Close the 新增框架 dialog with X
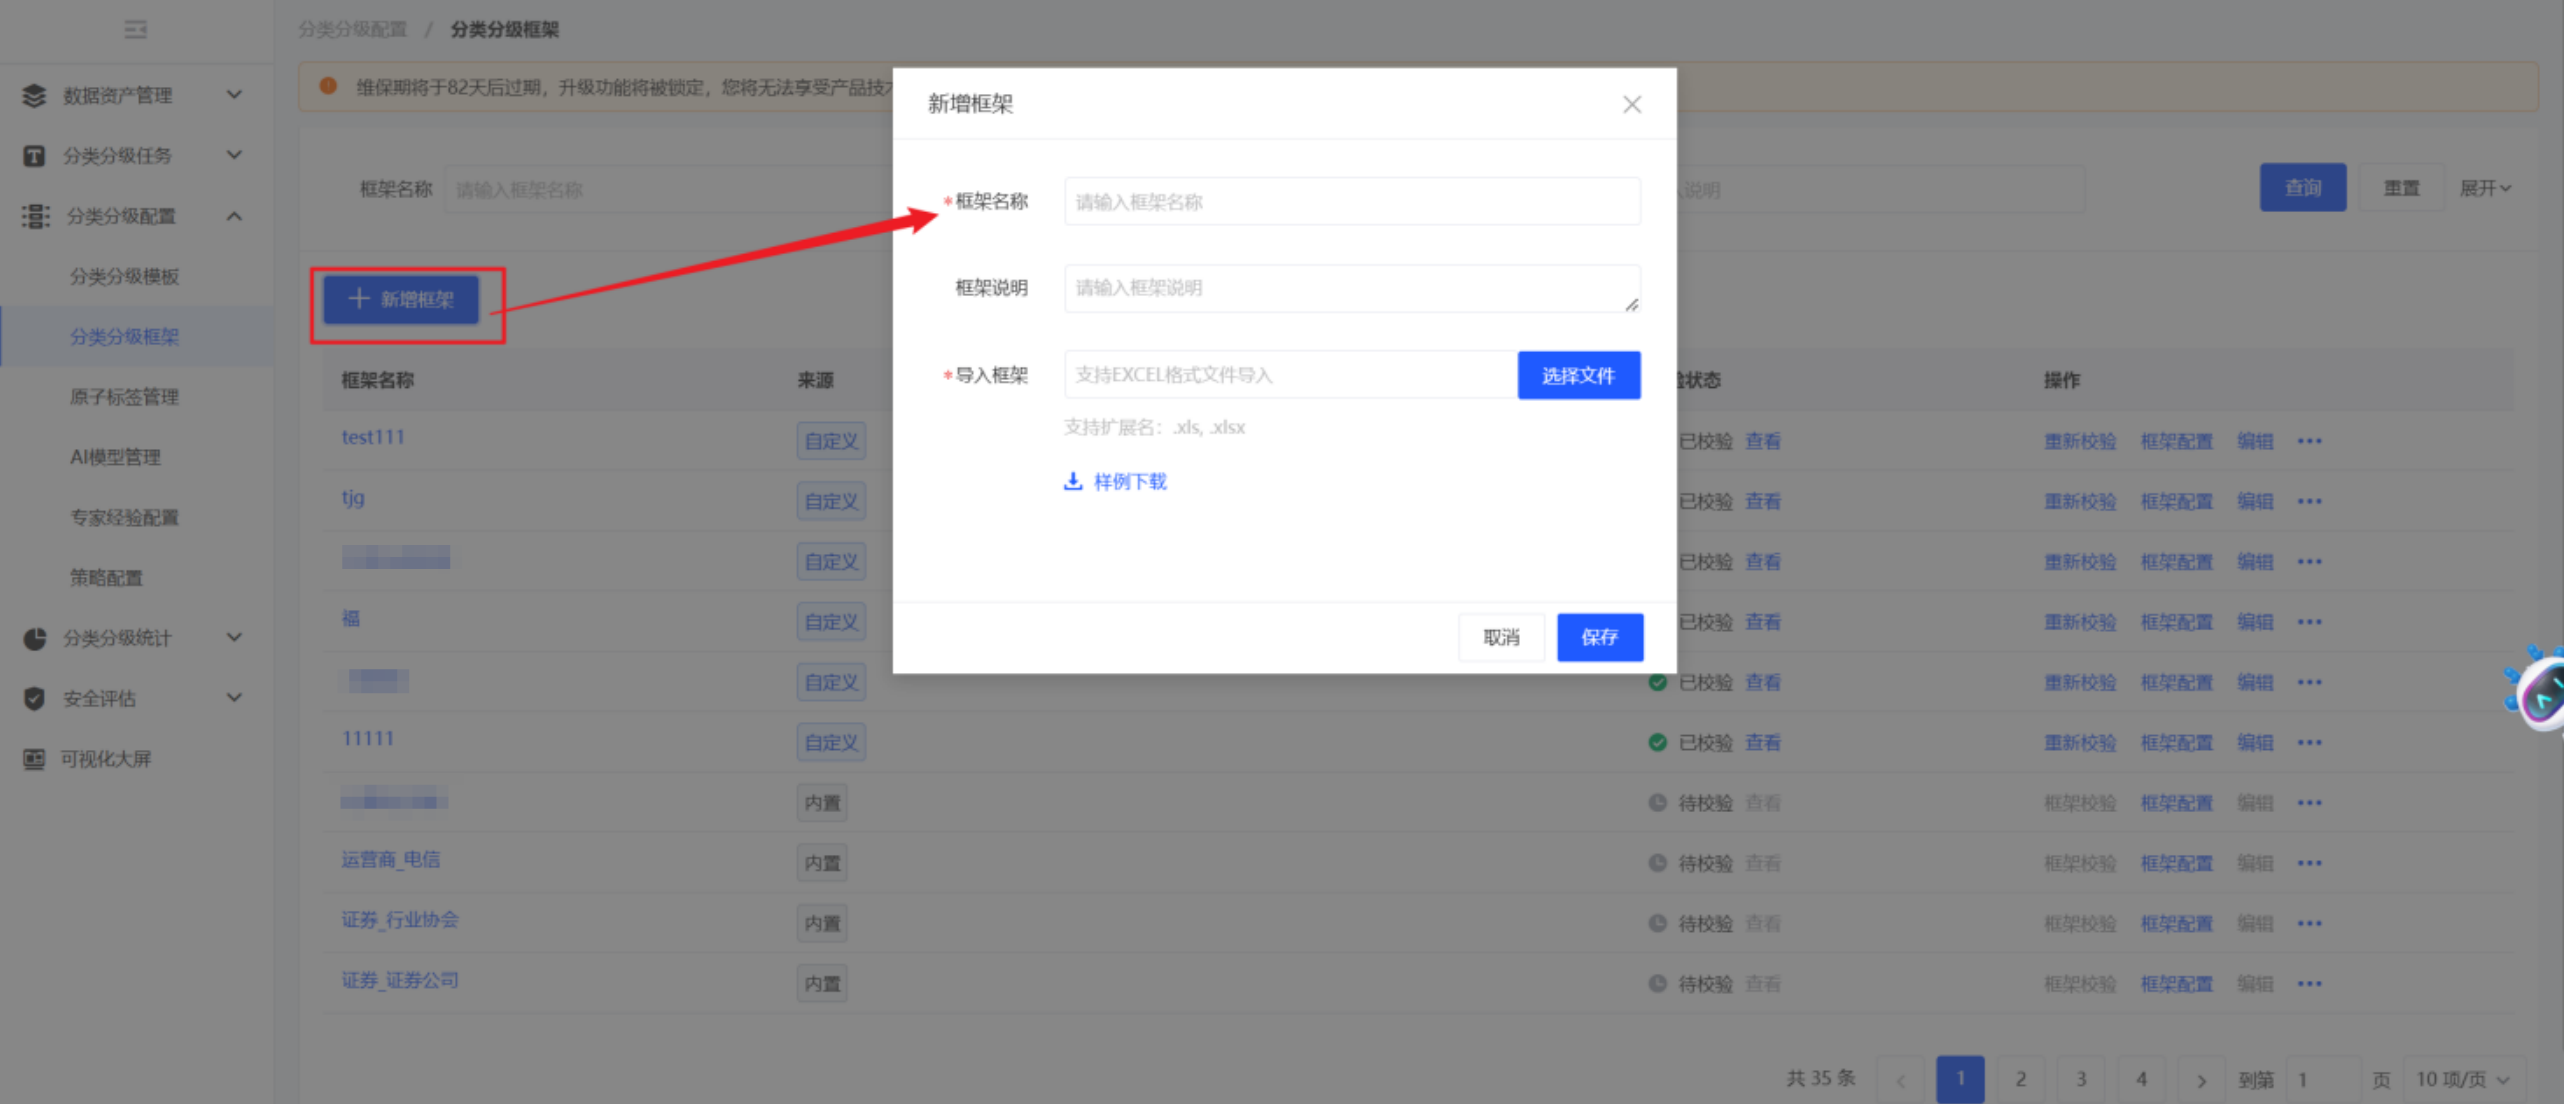The width and height of the screenshot is (2564, 1104). [1632, 104]
